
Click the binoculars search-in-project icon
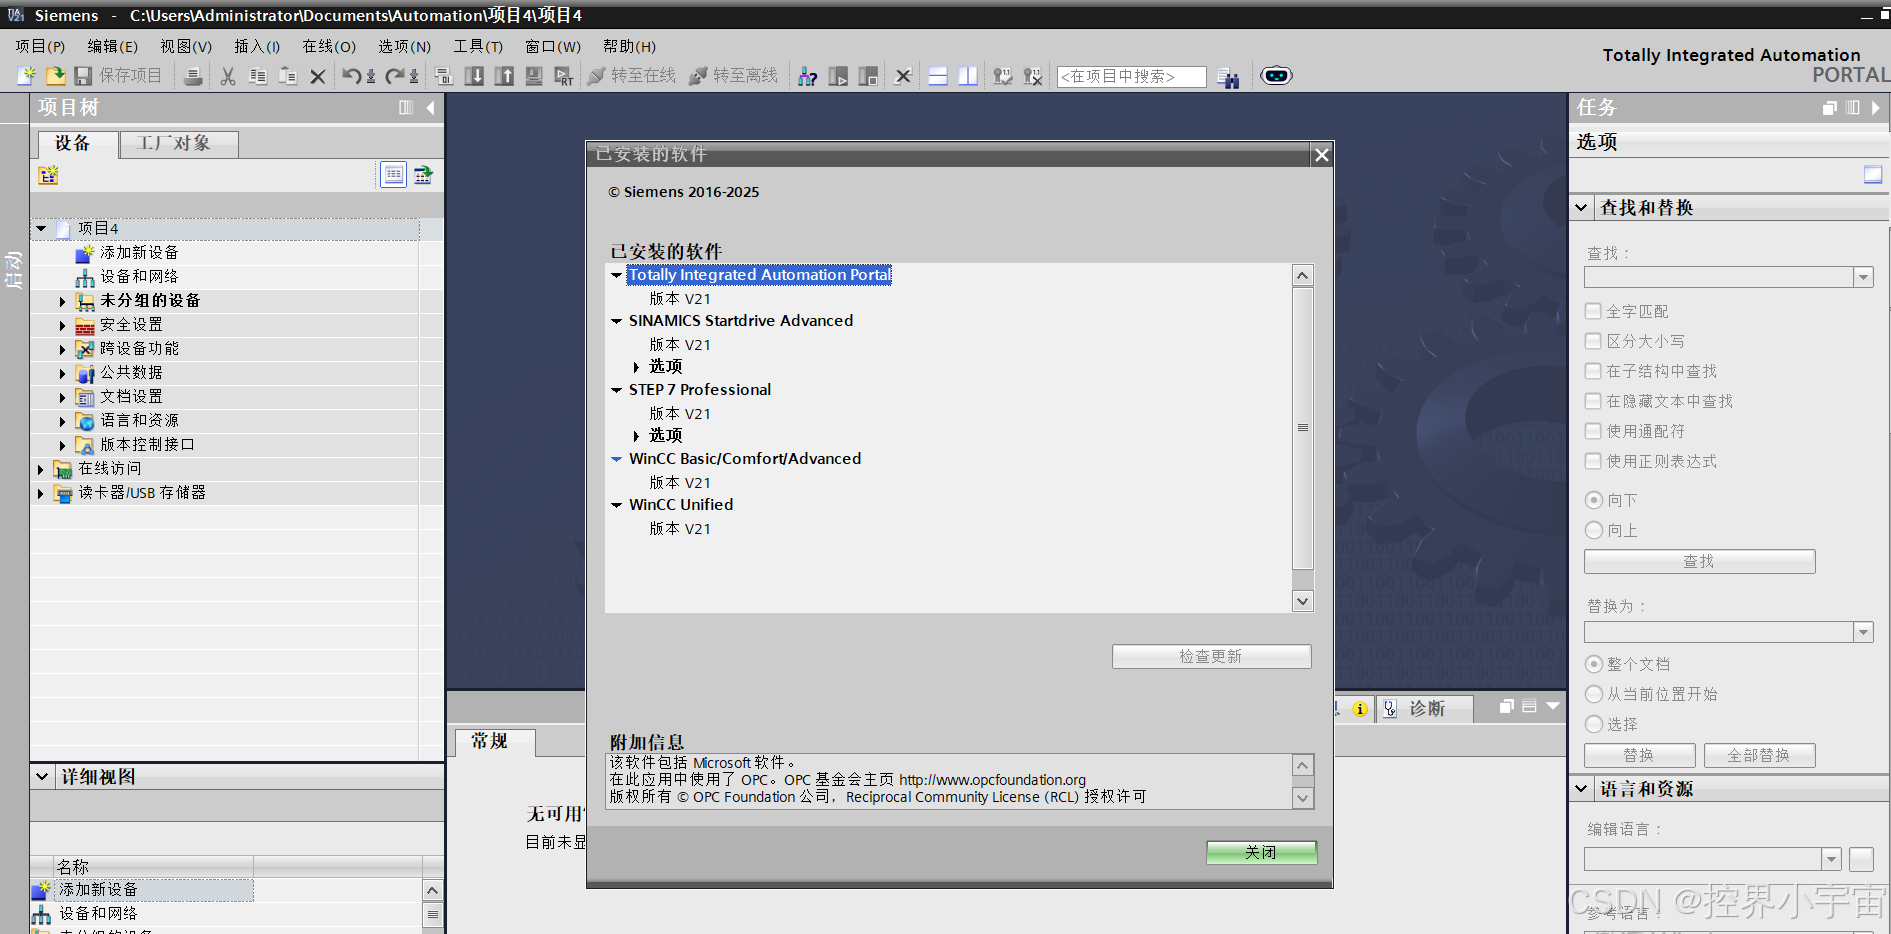coord(1228,78)
